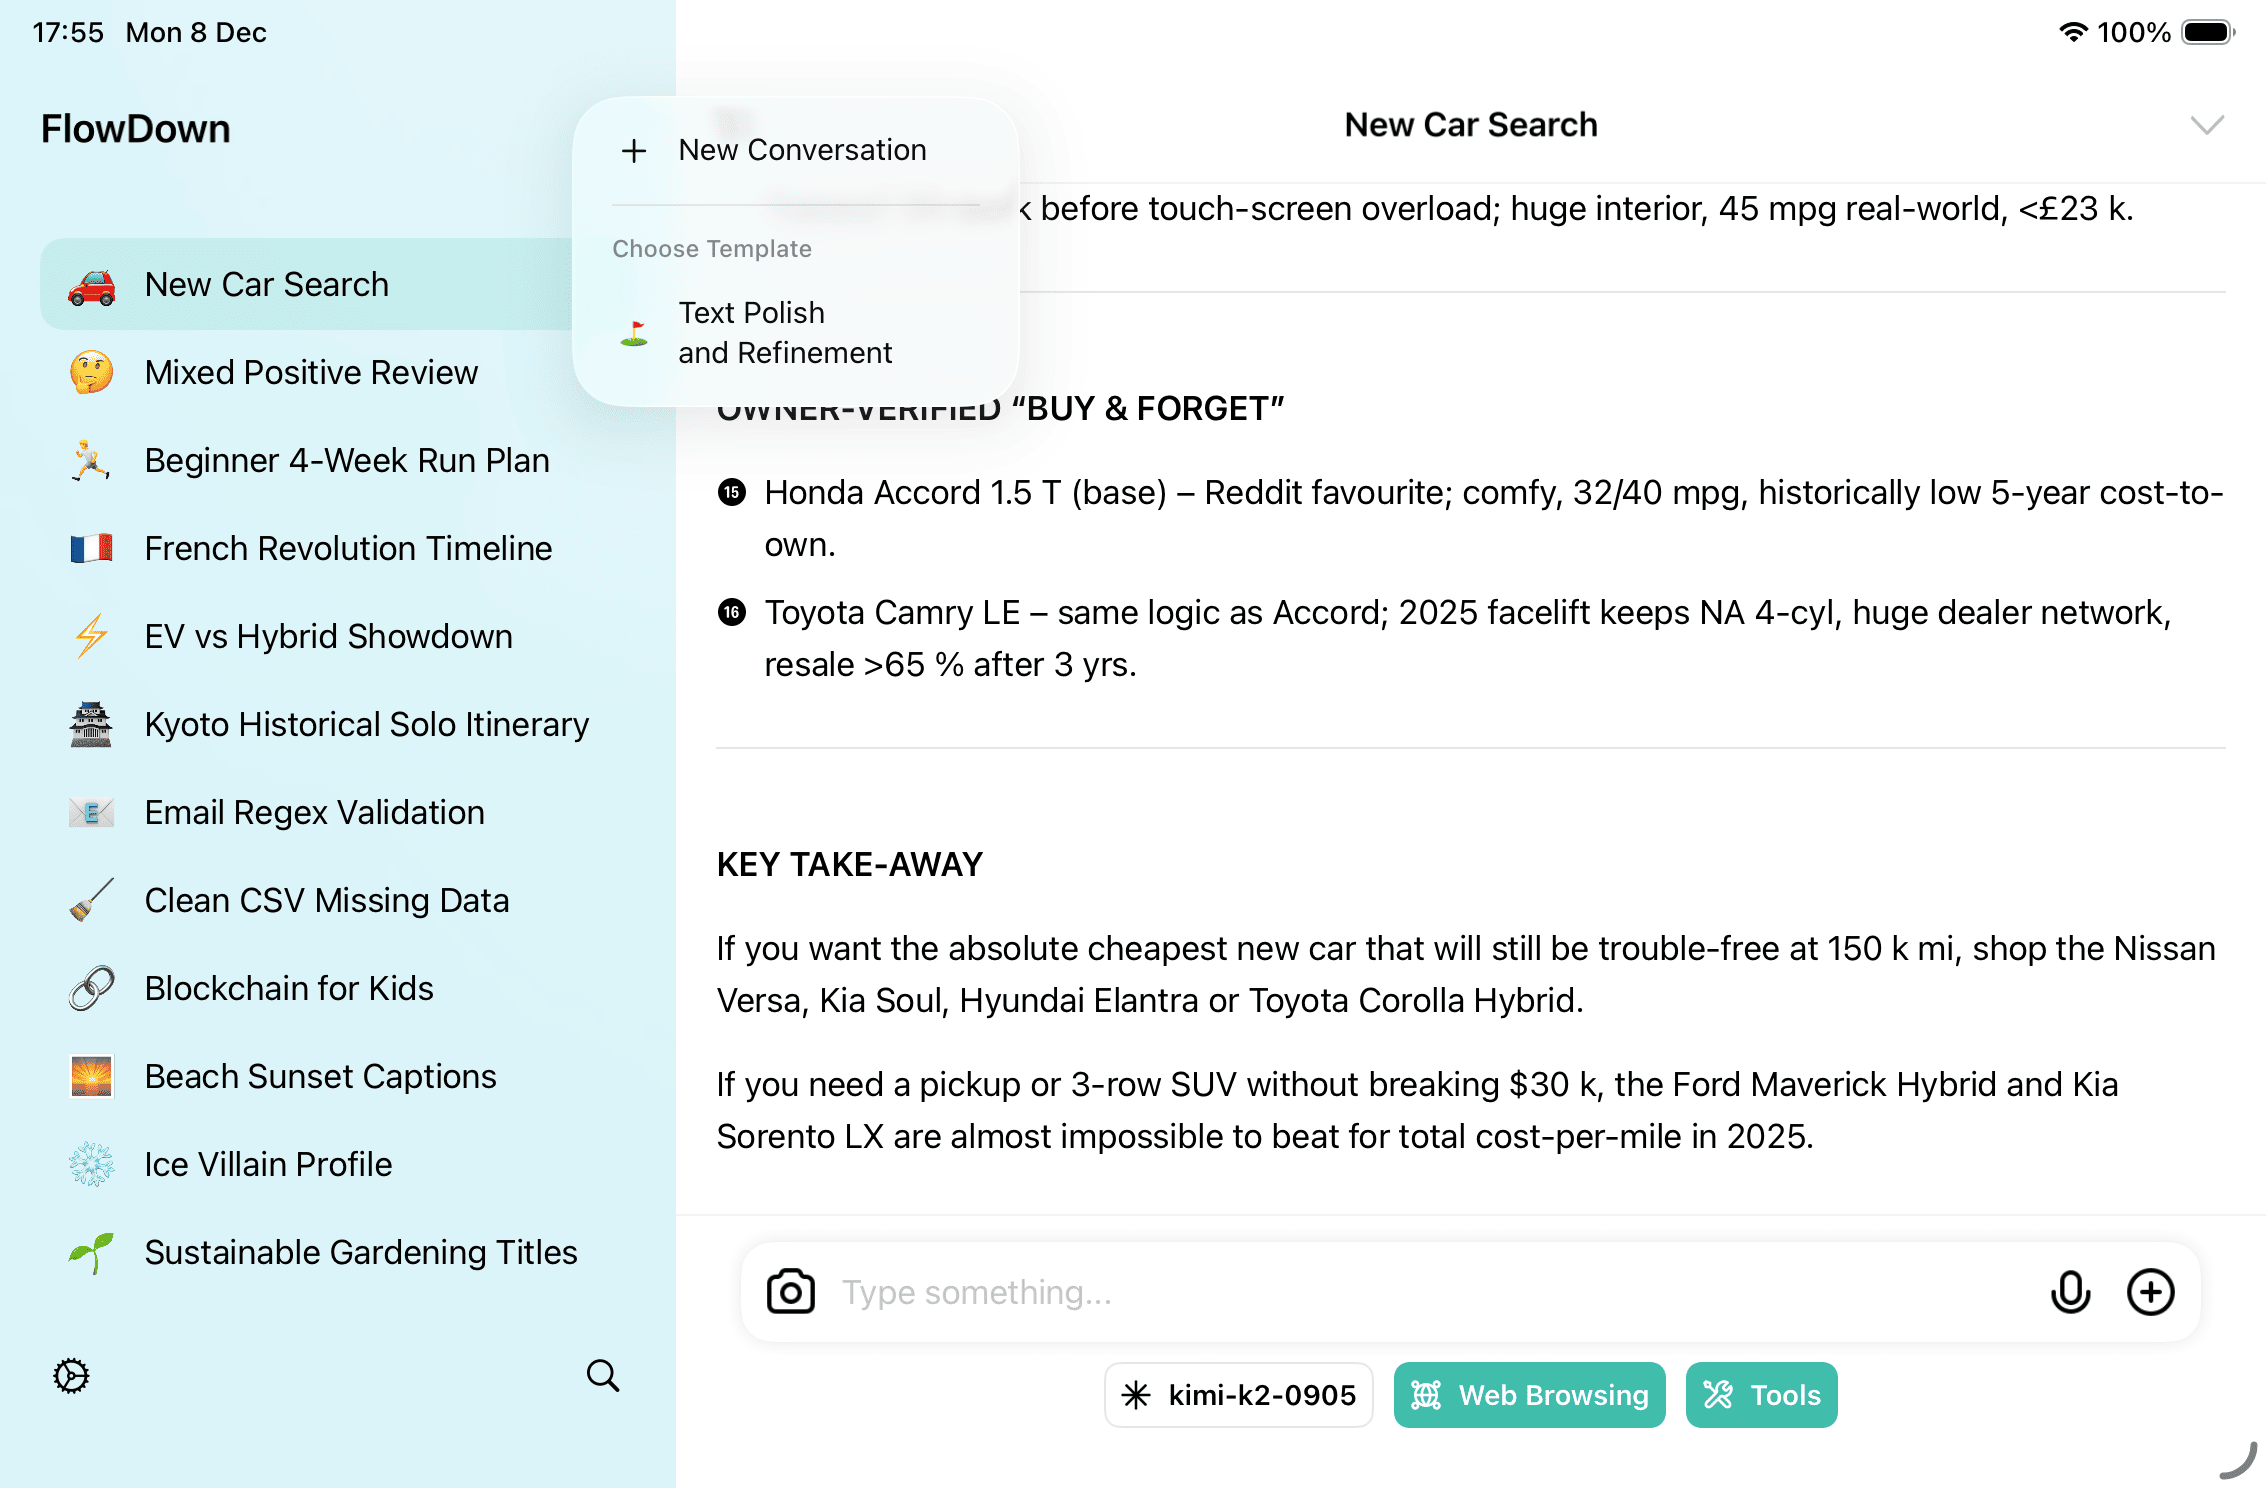Expand the conversation title chevron

(2206, 125)
